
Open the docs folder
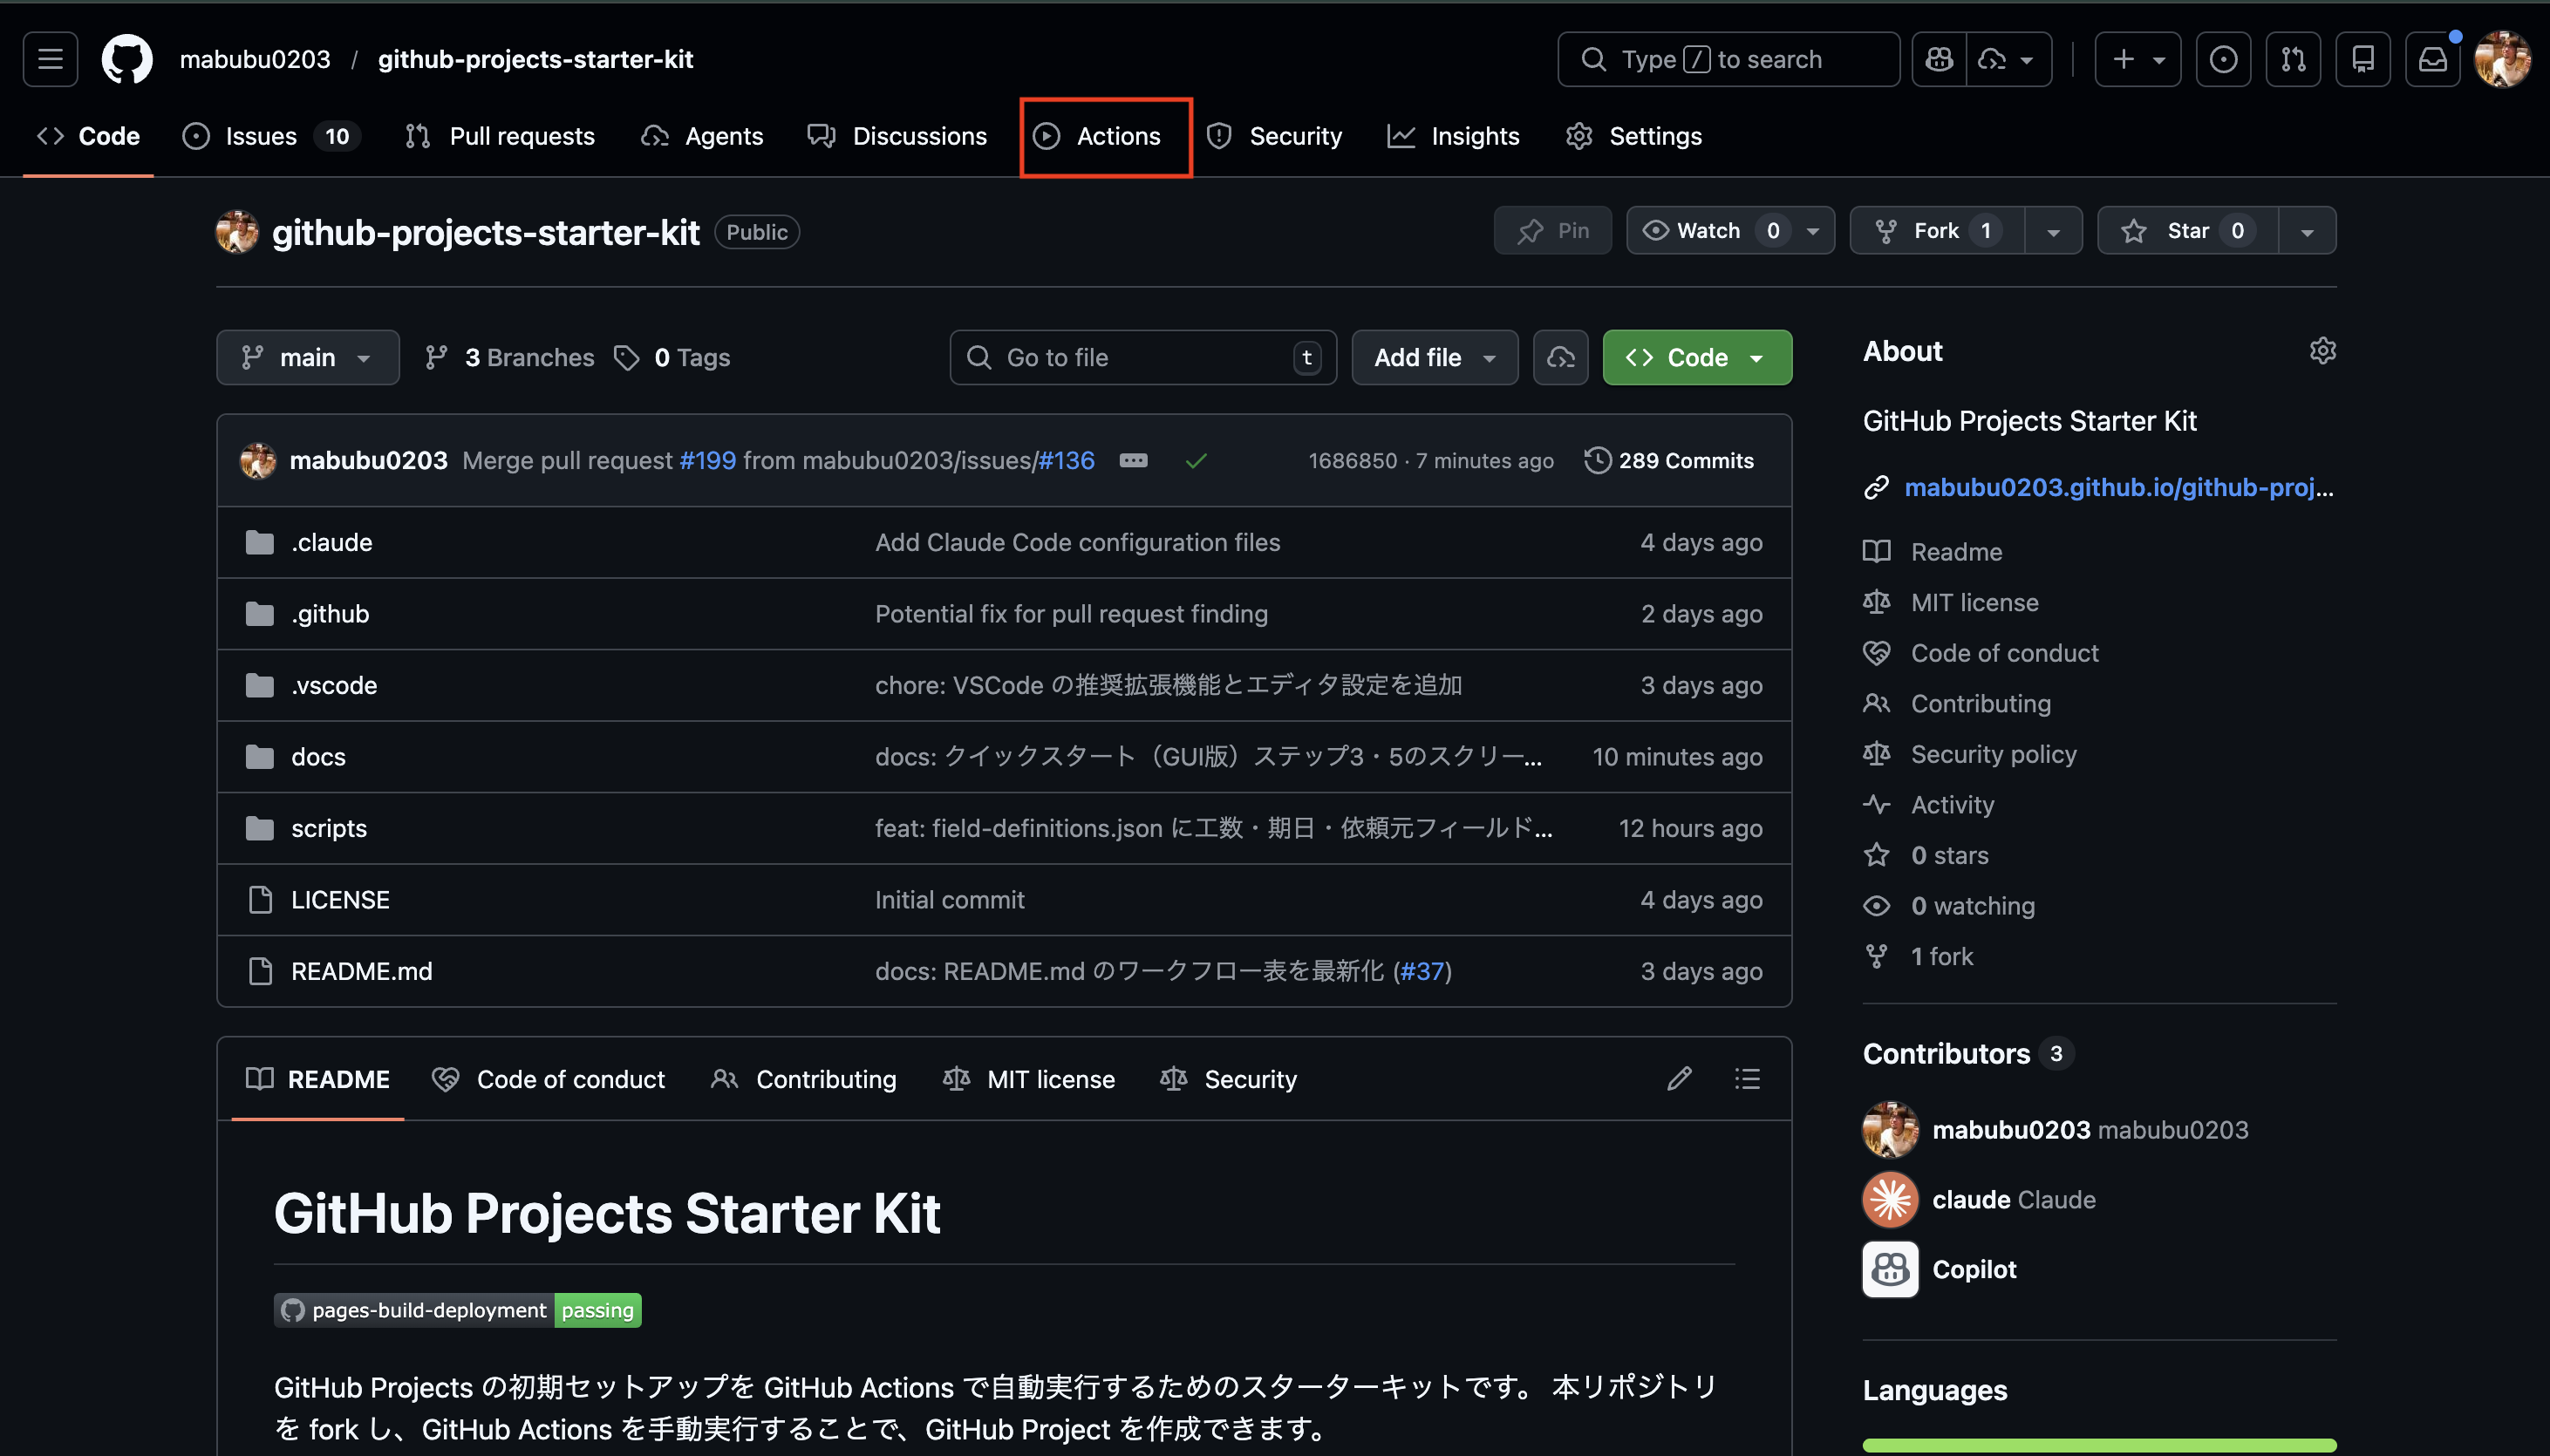(318, 756)
